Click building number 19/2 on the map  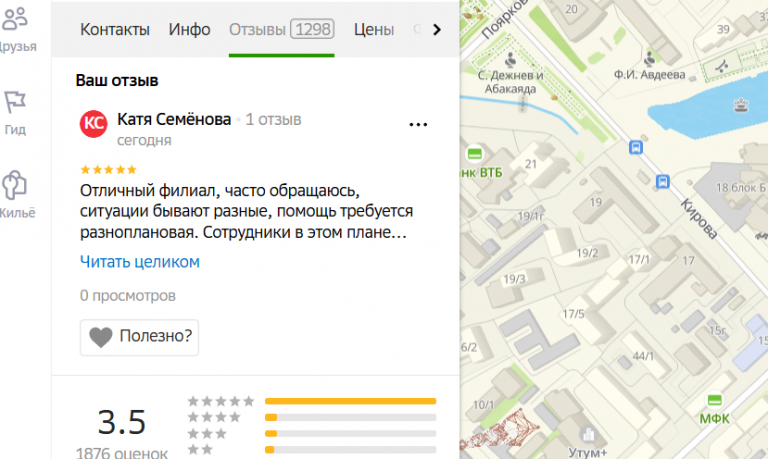587,253
